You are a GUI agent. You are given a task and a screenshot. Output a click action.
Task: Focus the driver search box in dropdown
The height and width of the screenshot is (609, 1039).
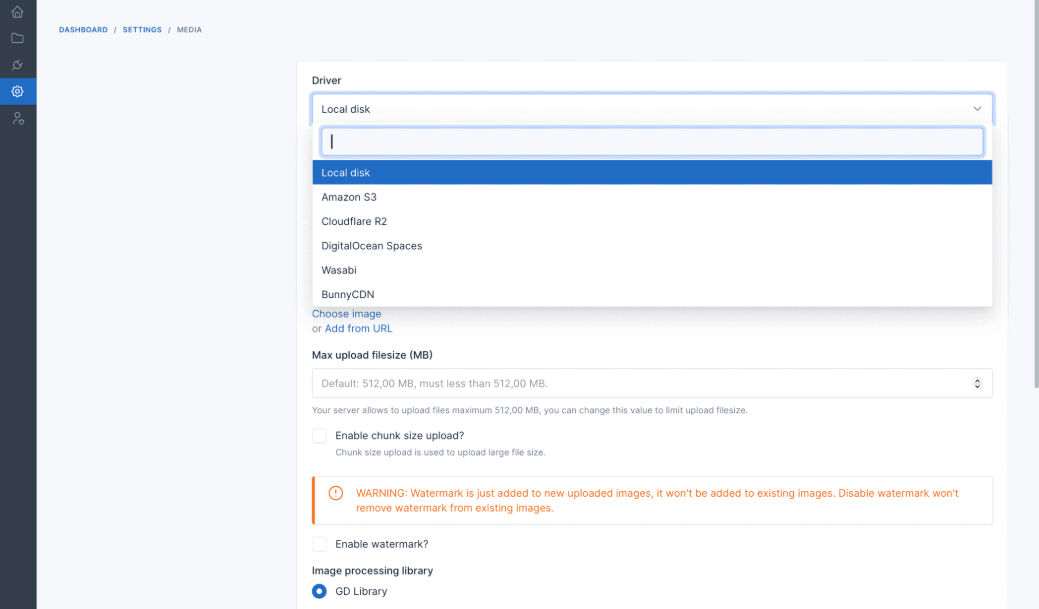652,141
